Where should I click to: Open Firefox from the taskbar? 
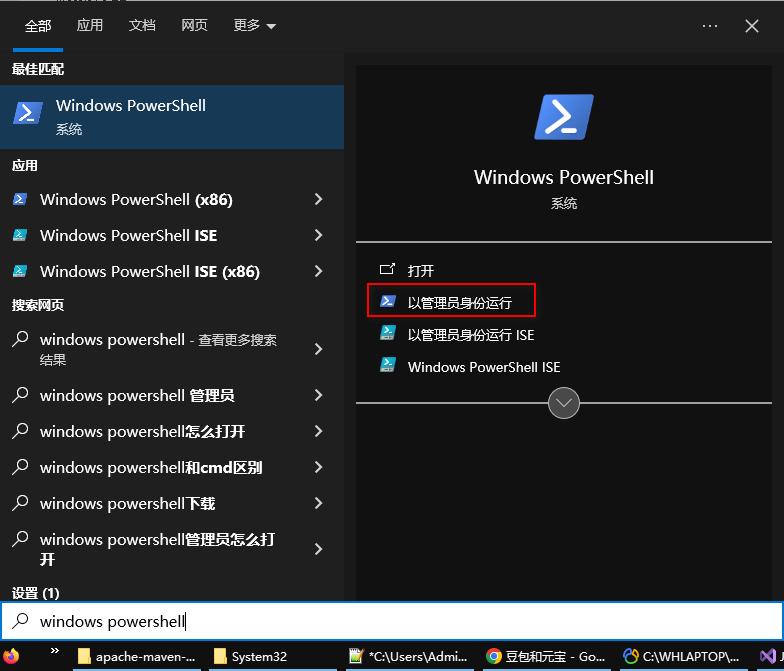click(10, 656)
